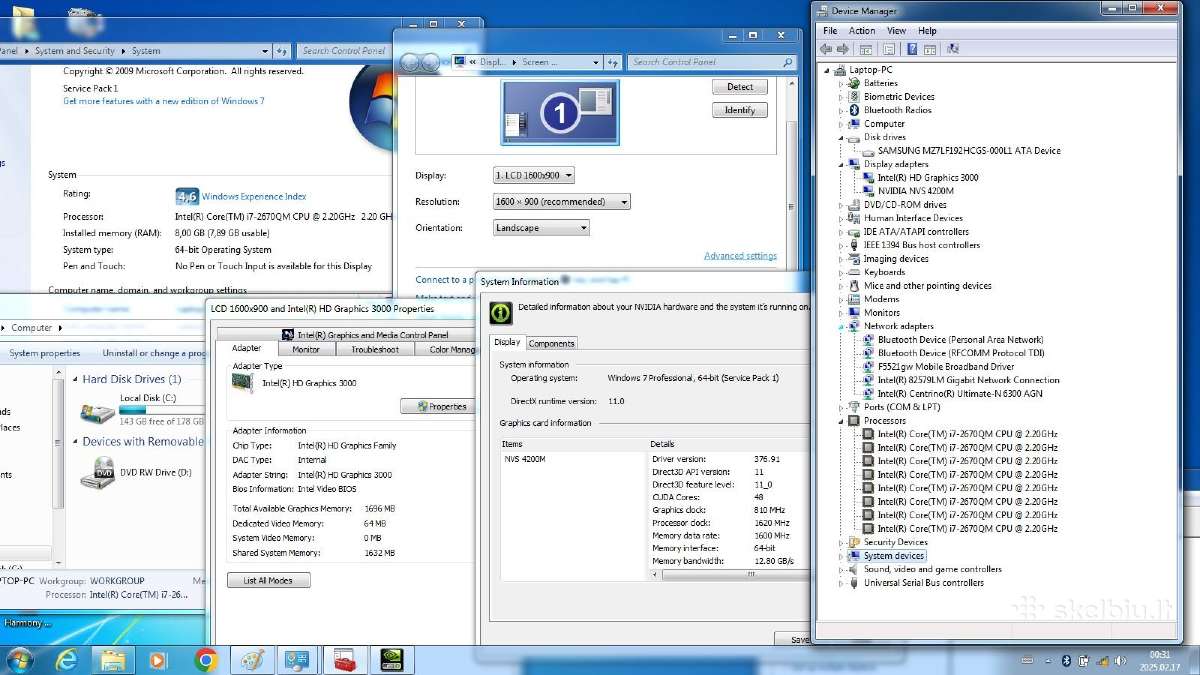The image size is (1200, 675).
Task: Click the adapter card icon under Adapter Type
Action: [x=242, y=383]
